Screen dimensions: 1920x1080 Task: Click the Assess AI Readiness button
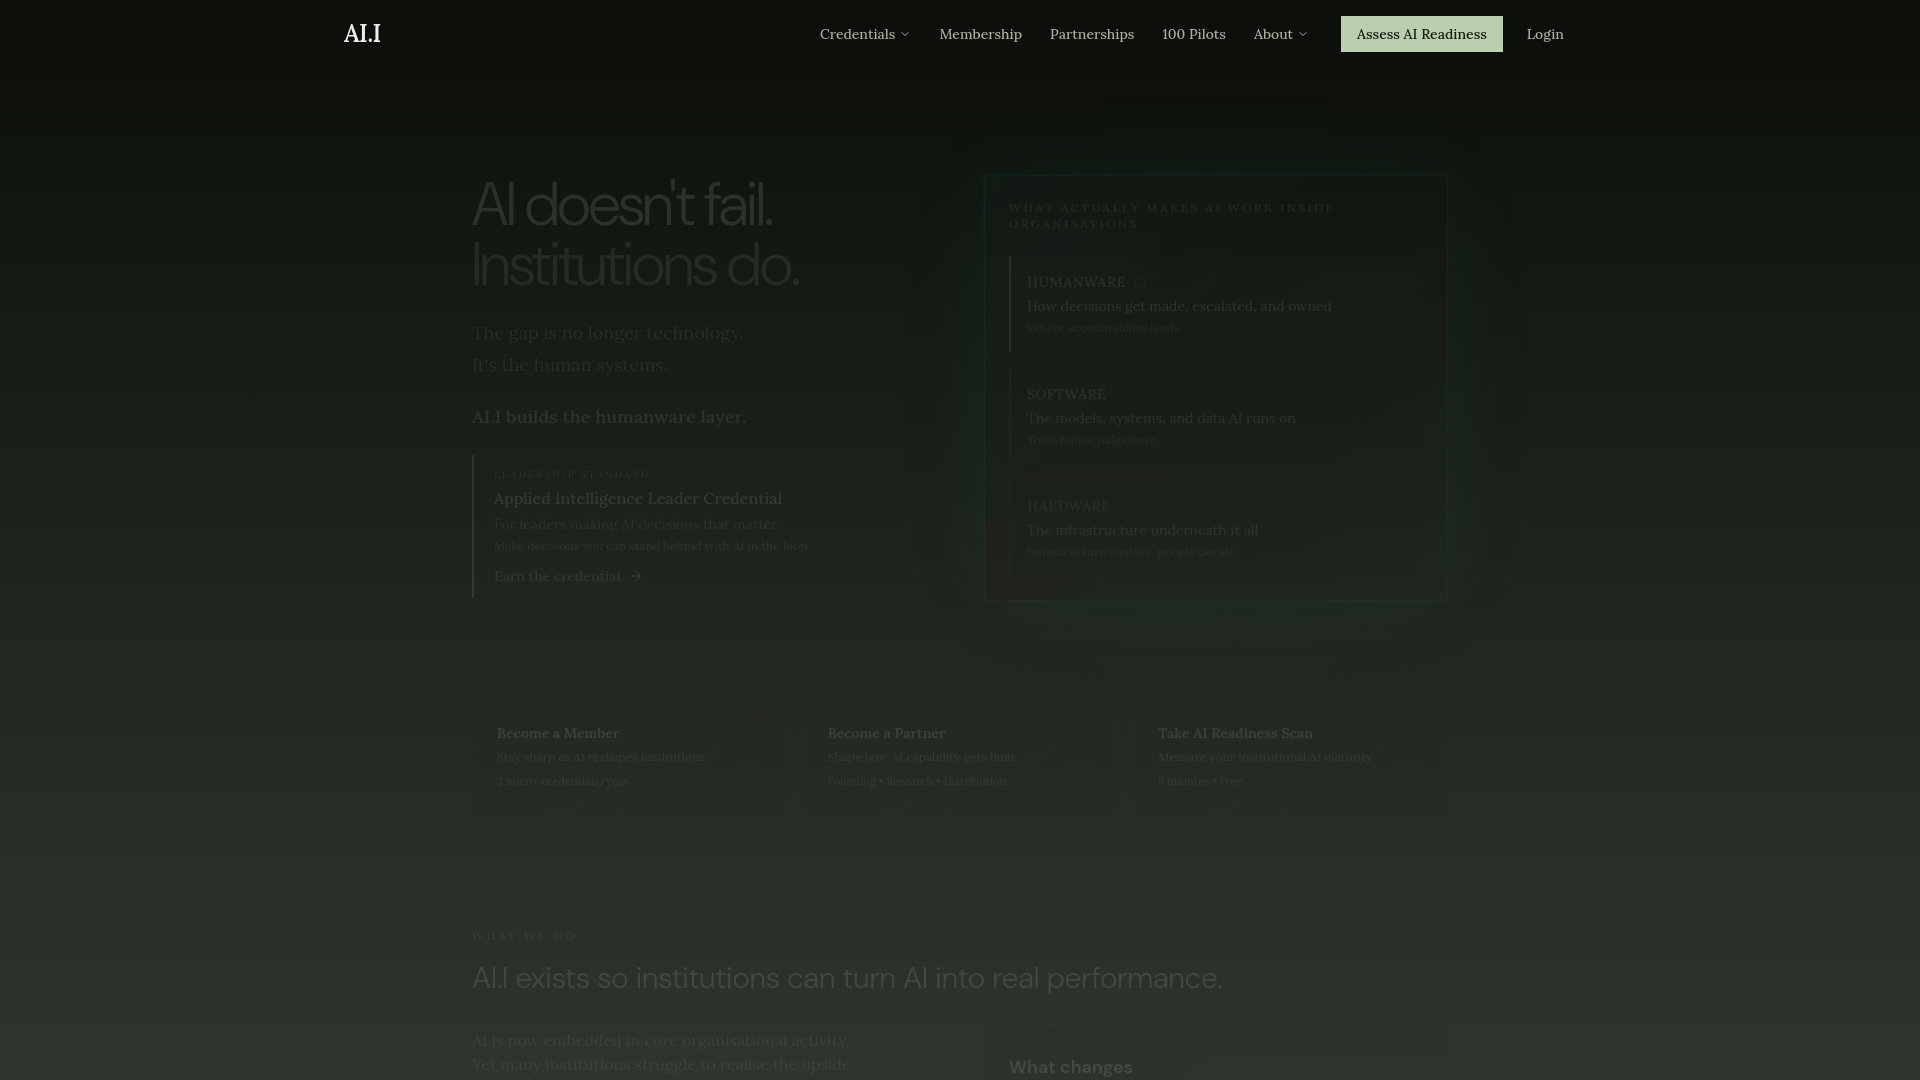click(1421, 34)
